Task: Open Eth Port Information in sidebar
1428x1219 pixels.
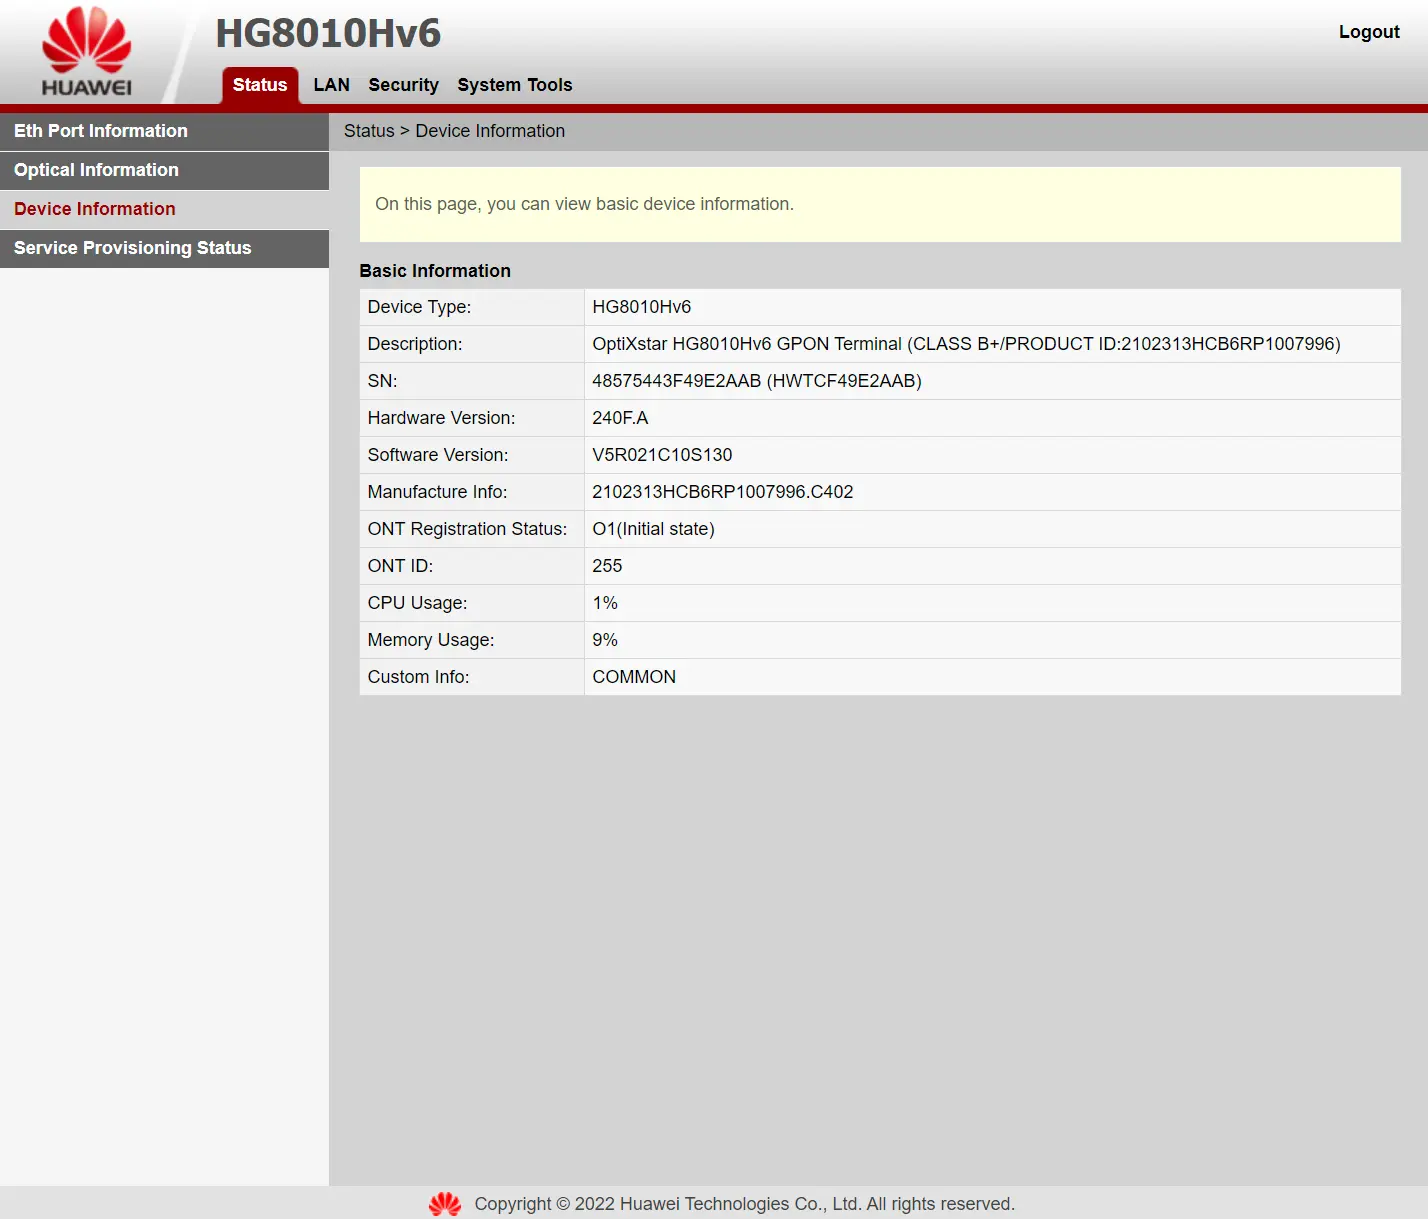Action: click(x=164, y=131)
